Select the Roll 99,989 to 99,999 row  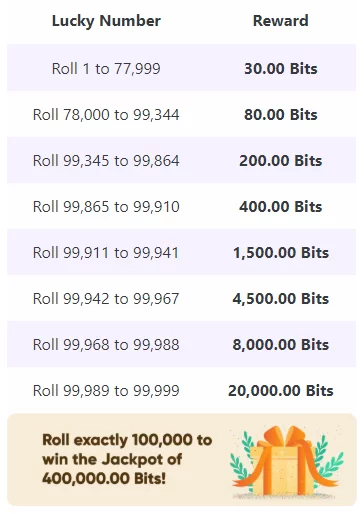tap(182, 390)
